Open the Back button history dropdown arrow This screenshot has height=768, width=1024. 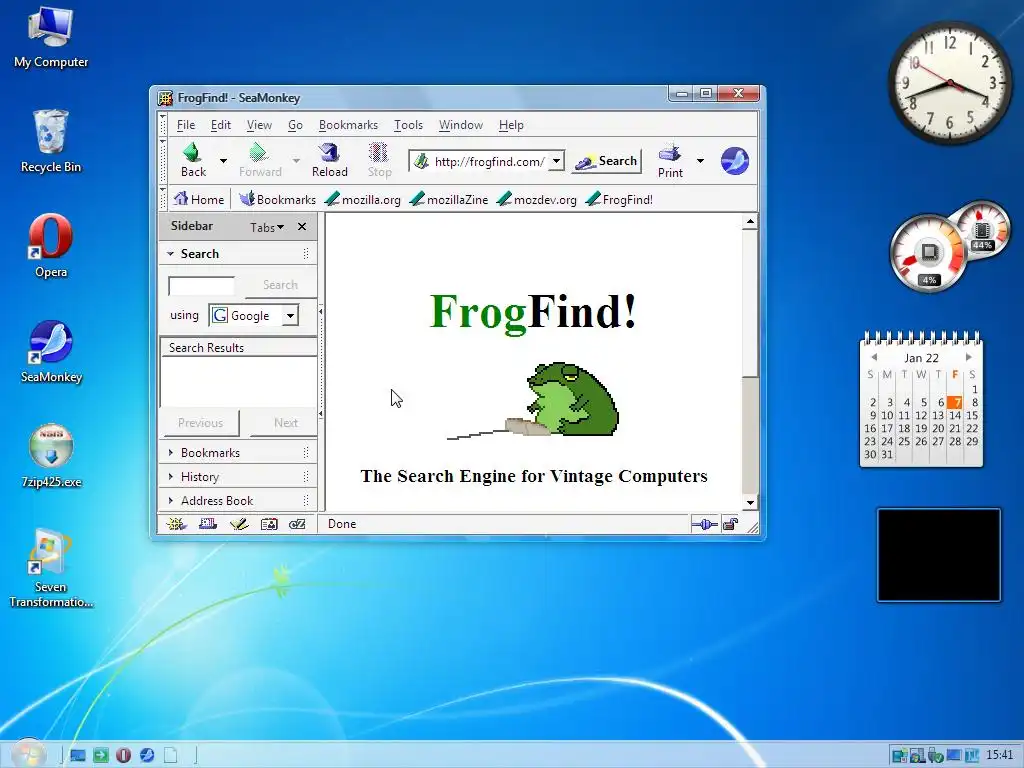223,161
